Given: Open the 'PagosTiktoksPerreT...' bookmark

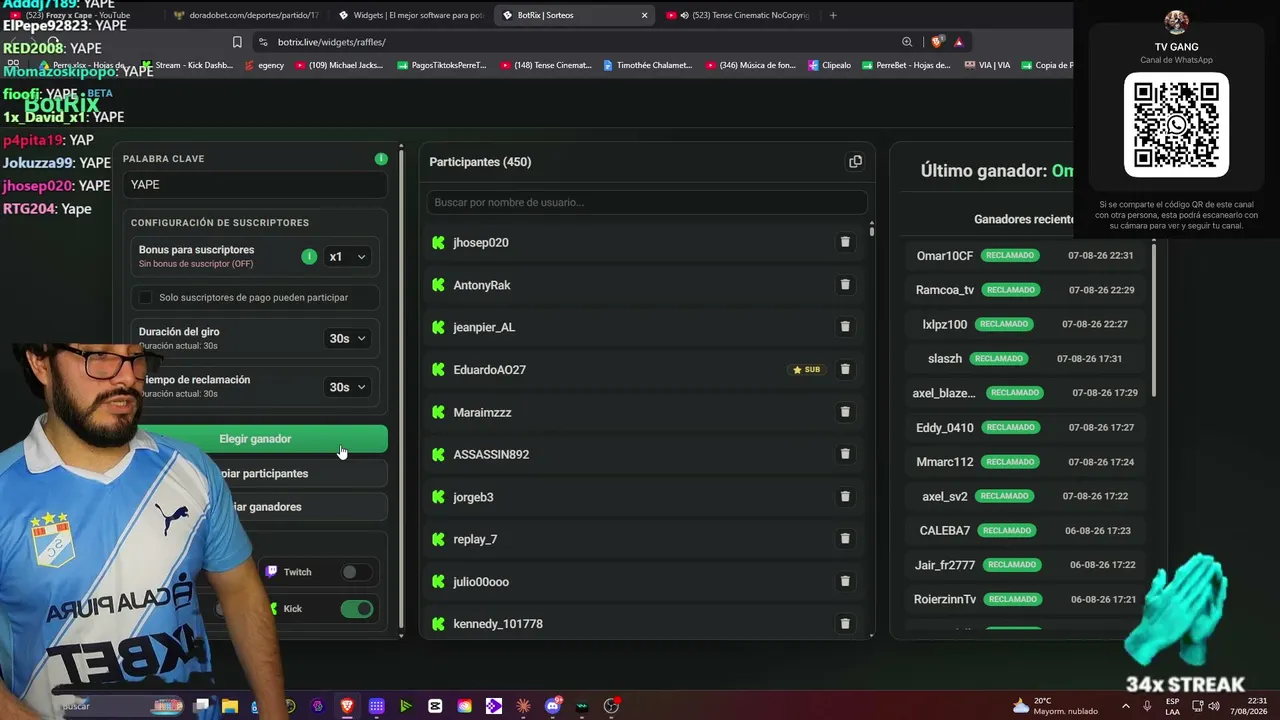Looking at the screenshot, I should pos(441,65).
